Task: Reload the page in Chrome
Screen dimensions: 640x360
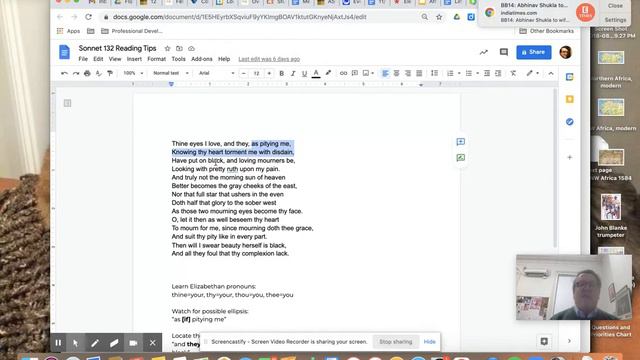Action: pos(89,17)
